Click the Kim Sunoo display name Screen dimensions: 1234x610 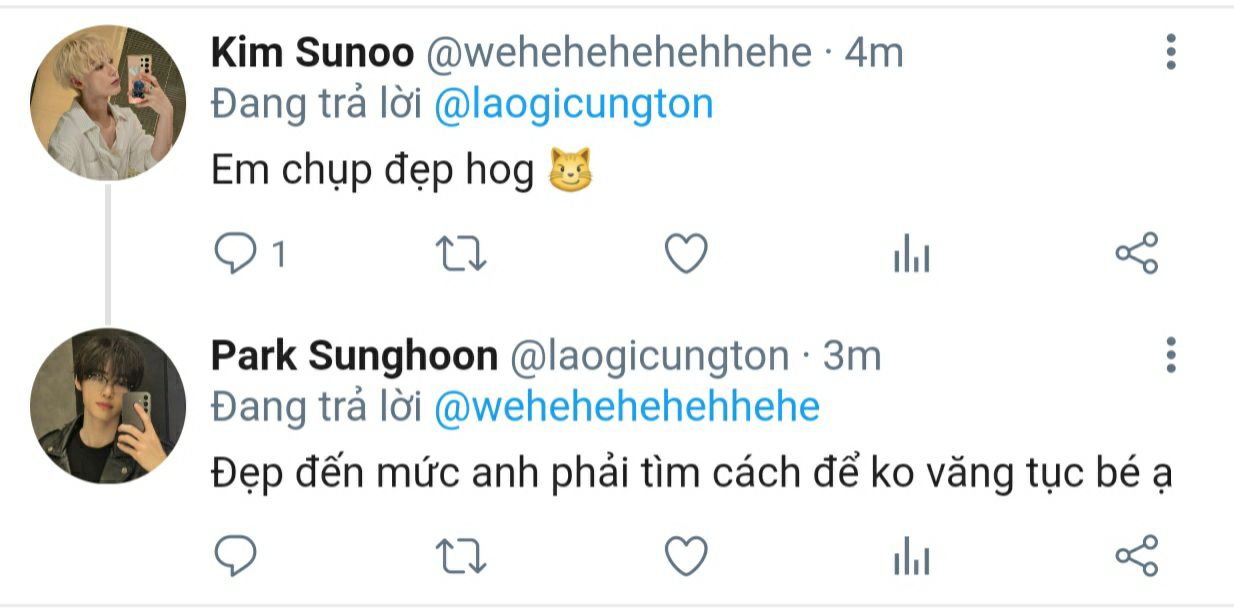tap(312, 53)
